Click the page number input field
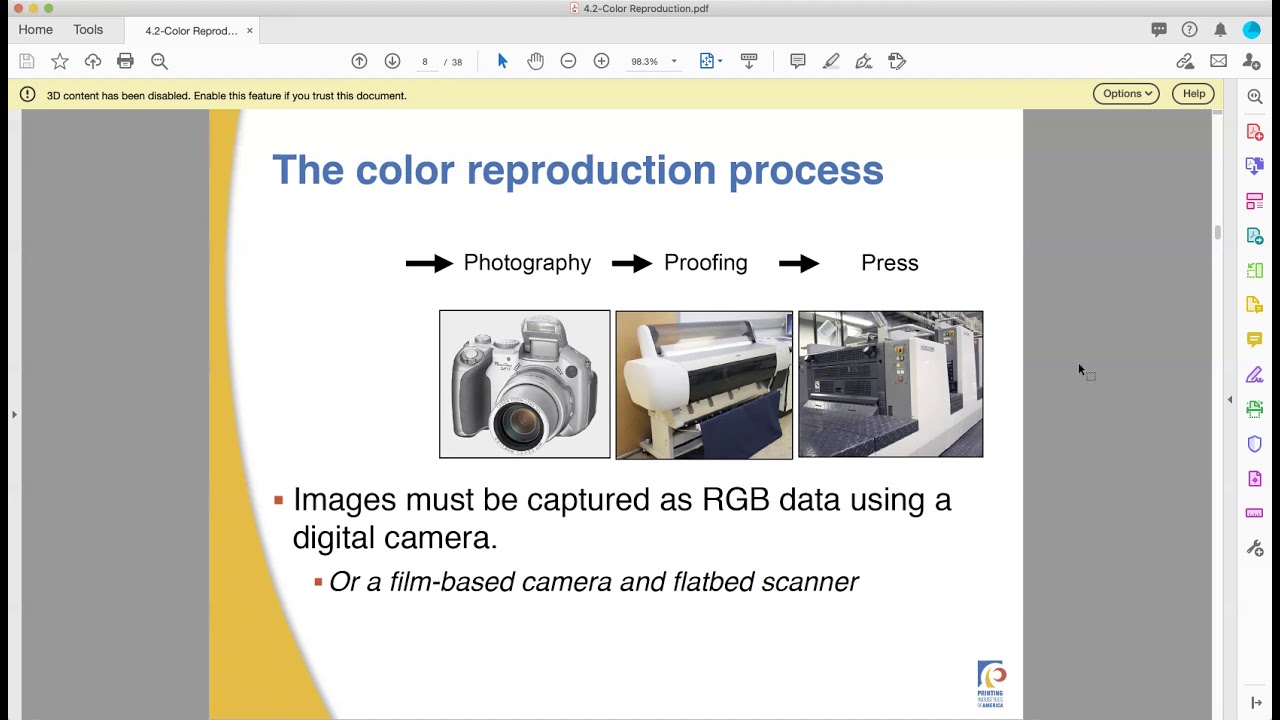Viewport: 1280px width, 720px height. point(425,62)
